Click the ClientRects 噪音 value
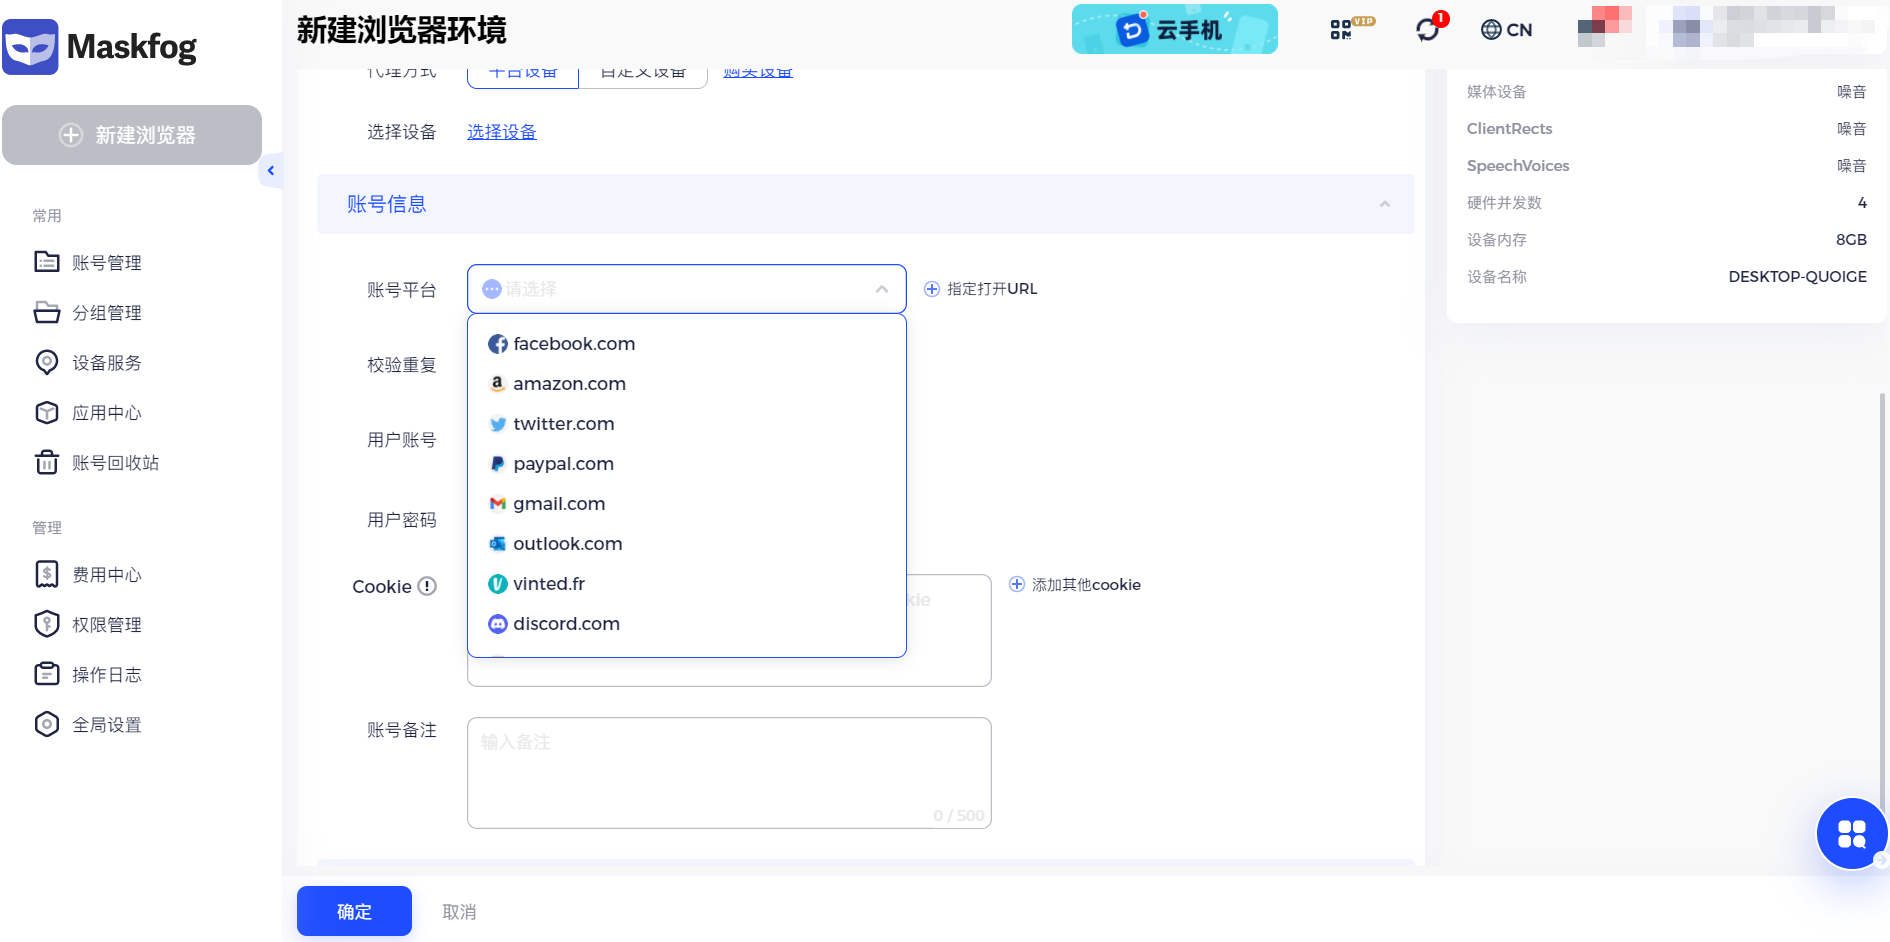Image resolution: width=1890 pixels, height=942 pixels. point(1852,129)
